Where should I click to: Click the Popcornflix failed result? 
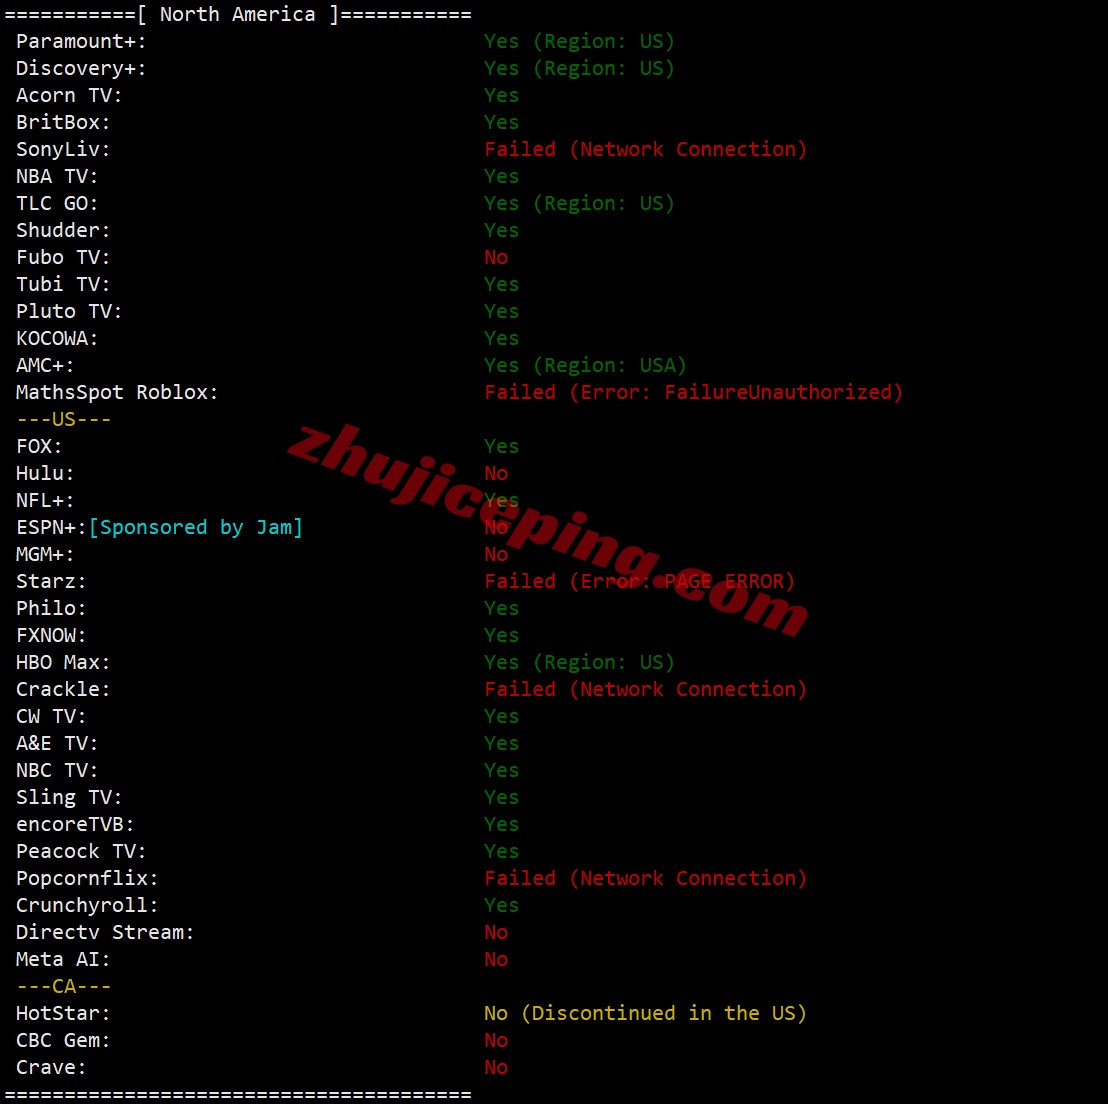(645, 879)
